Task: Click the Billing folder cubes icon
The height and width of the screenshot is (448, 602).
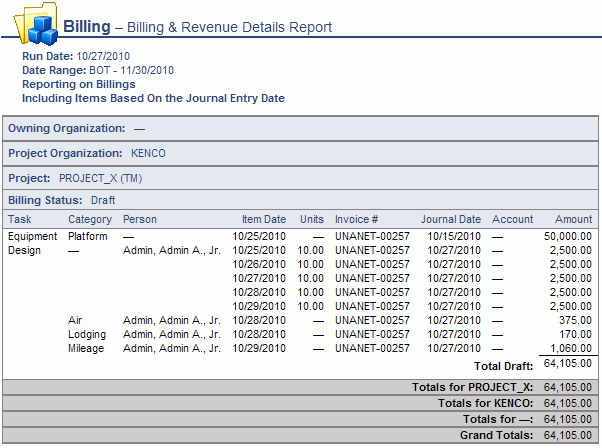Action: (x=36, y=24)
